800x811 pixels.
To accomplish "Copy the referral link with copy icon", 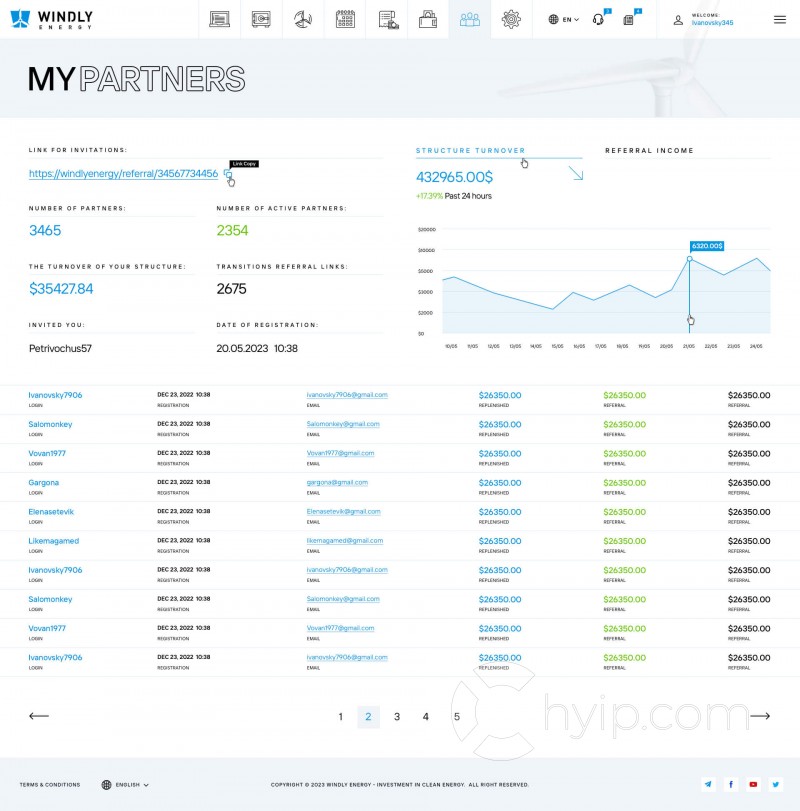I will click(228, 174).
